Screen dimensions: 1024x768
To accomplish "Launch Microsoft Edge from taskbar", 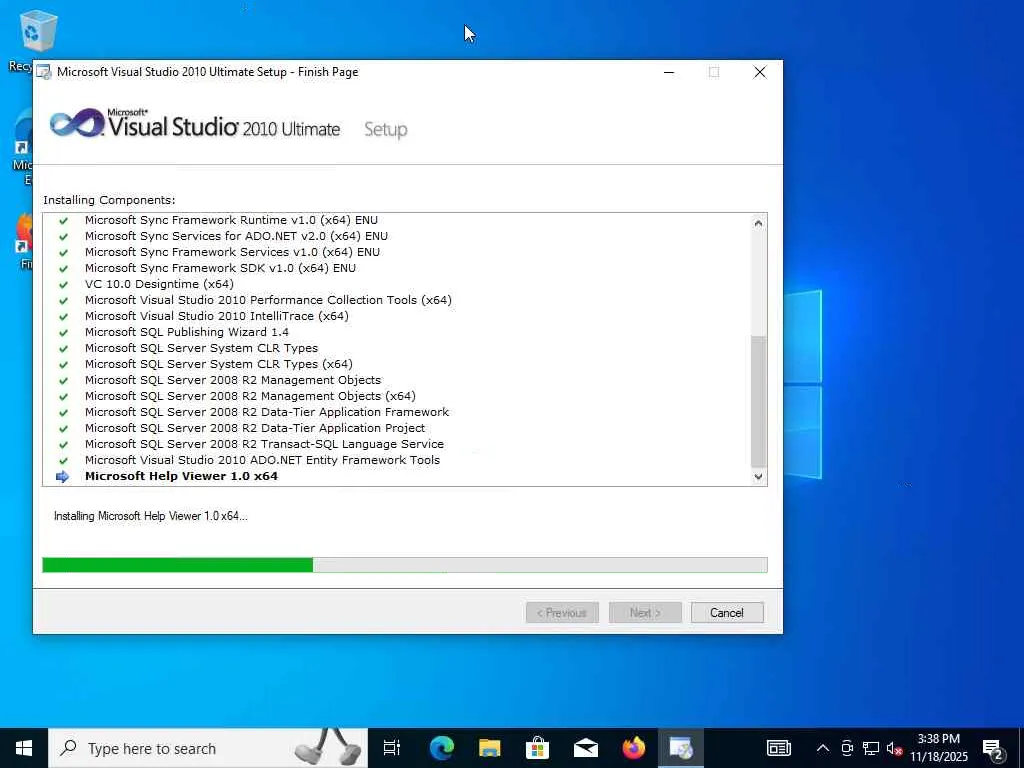I will [x=441, y=748].
